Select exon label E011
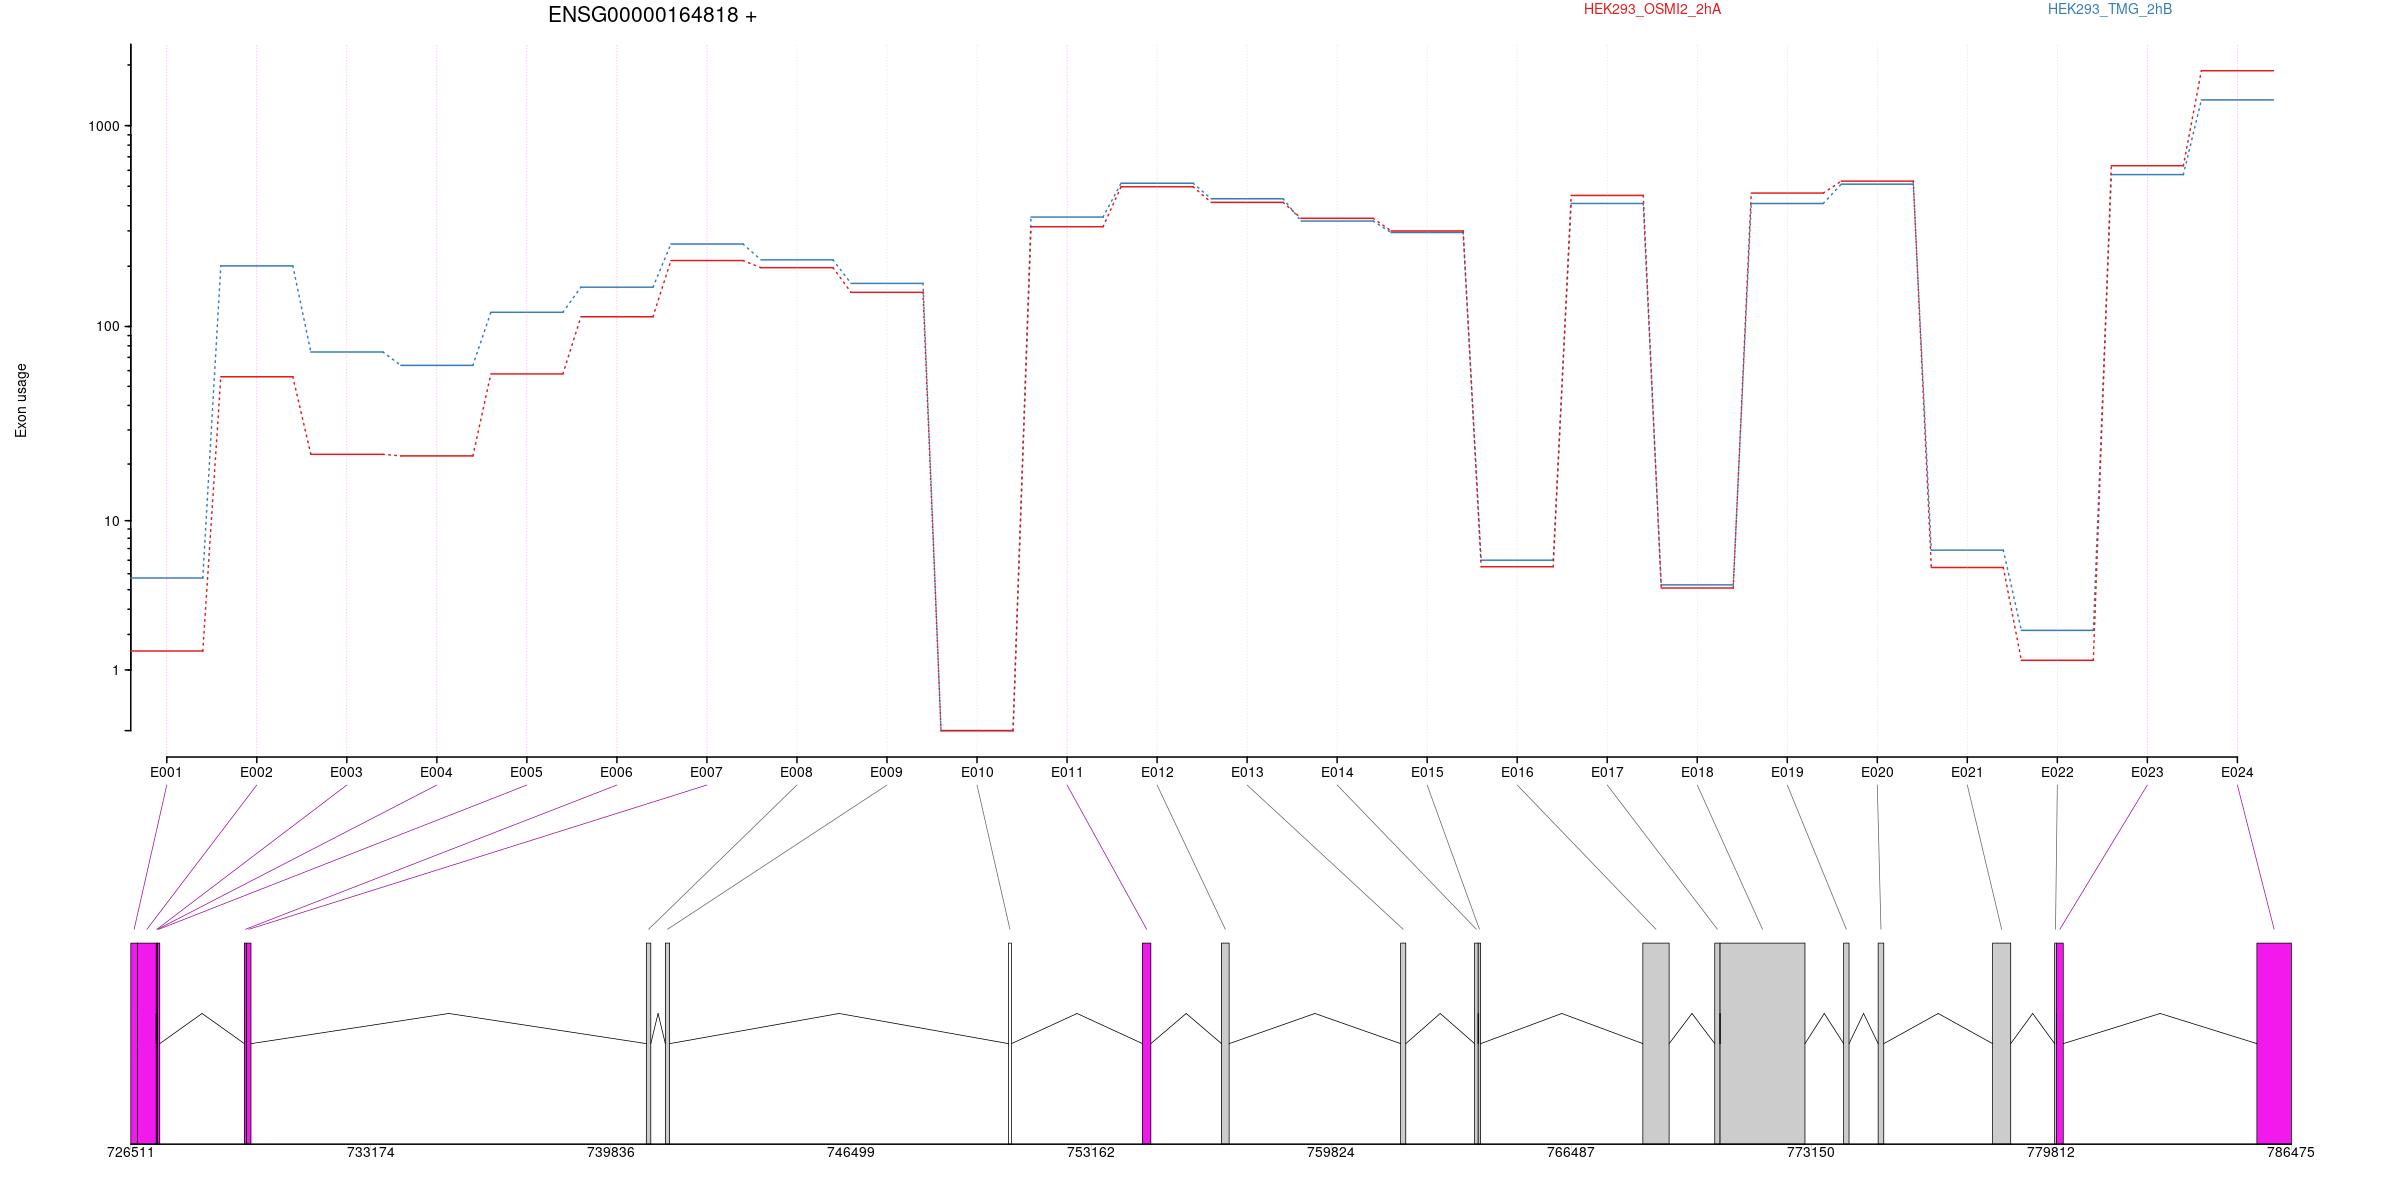 click(x=1067, y=772)
